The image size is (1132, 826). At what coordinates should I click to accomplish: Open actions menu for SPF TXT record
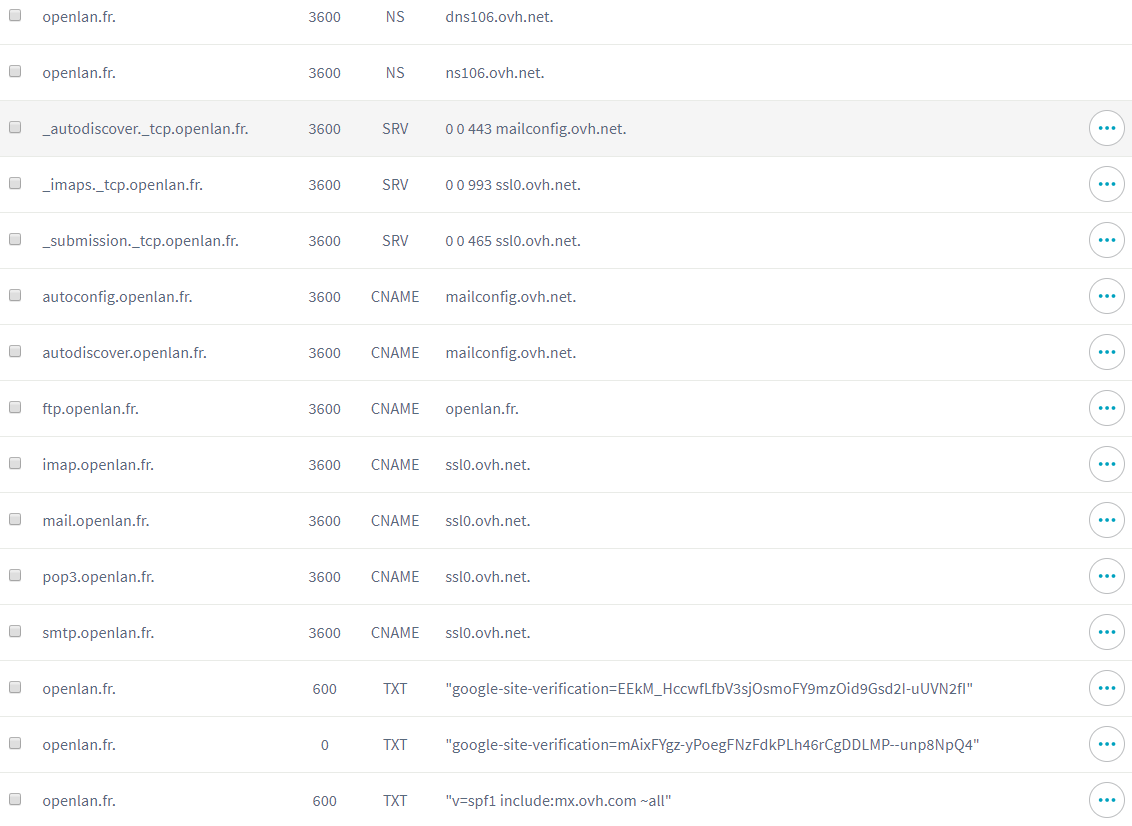(1106, 801)
